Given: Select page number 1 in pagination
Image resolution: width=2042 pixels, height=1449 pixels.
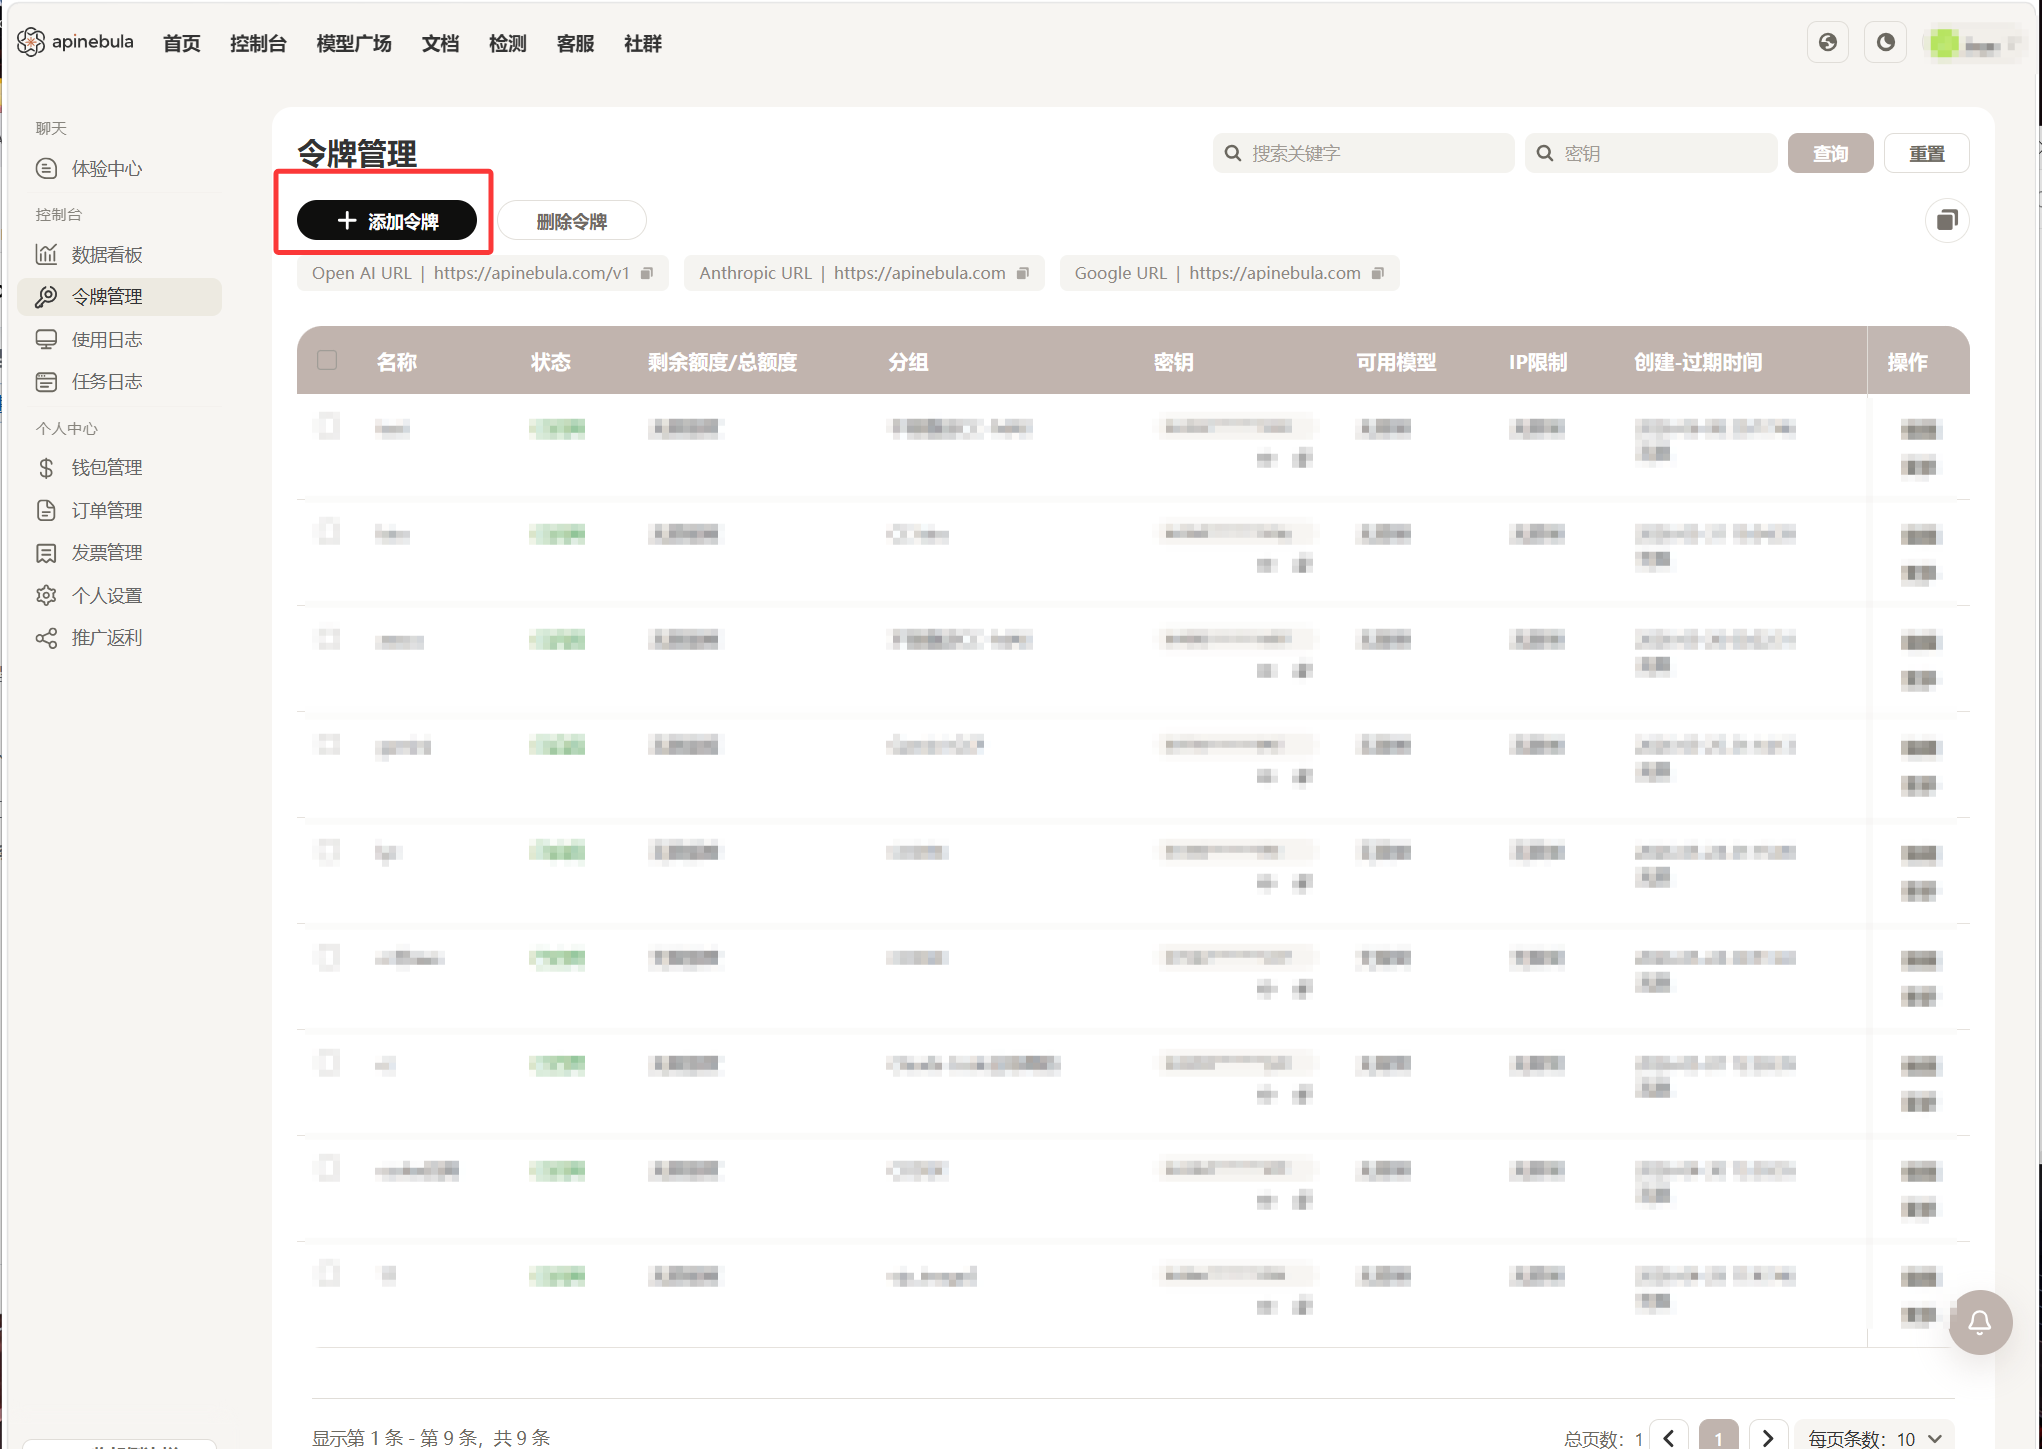Looking at the screenshot, I should pyautogui.click(x=1718, y=1438).
